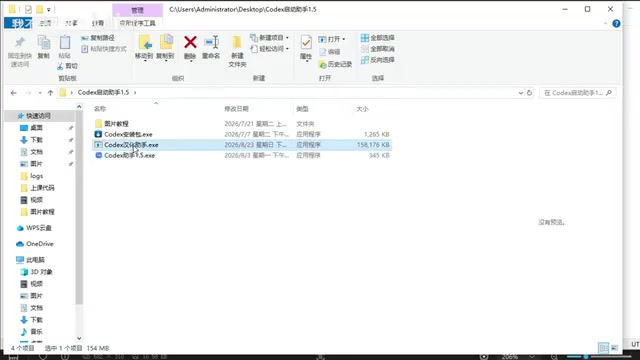The width and height of the screenshot is (640, 360).
Task: Click the Properties checkmark icon in title bar
Action: (x=28, y=9)
